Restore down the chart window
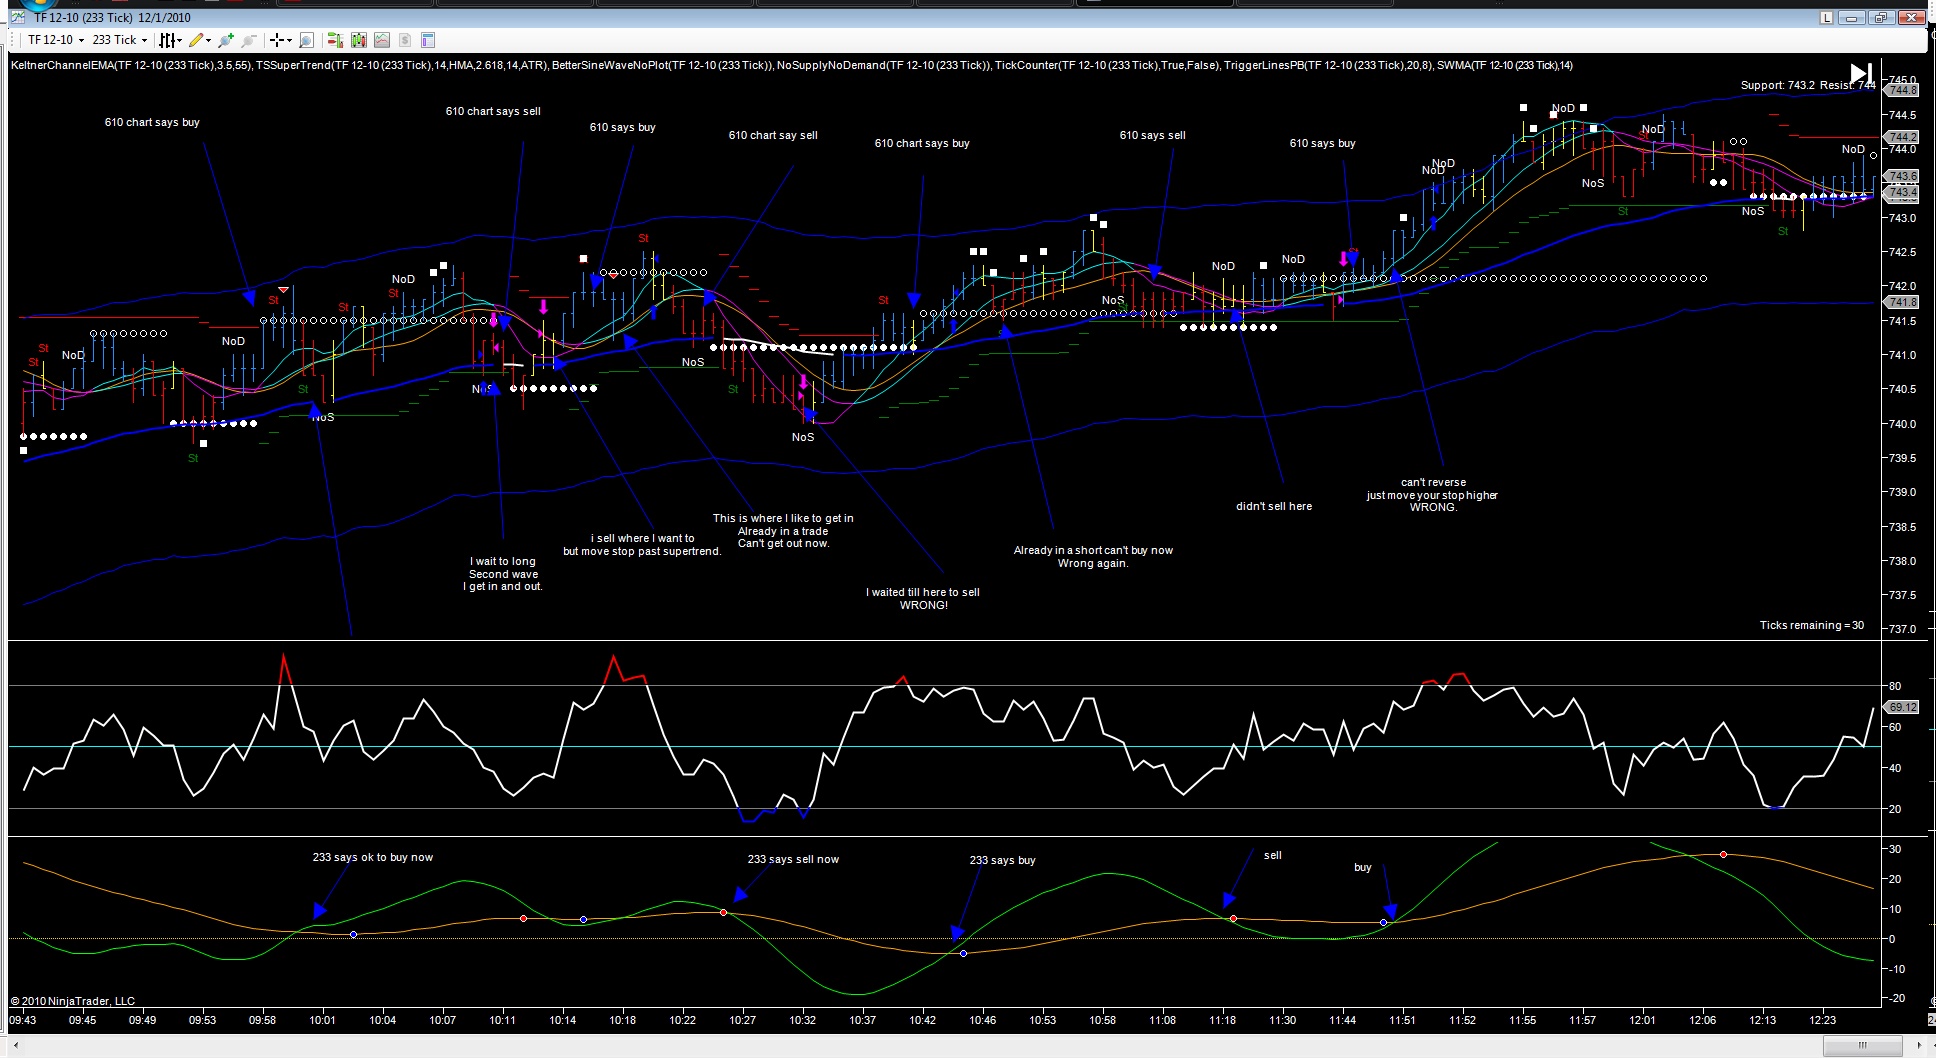This screenshot has width=1936, height=1058. pyautogui.click(x=1880, y=18)
